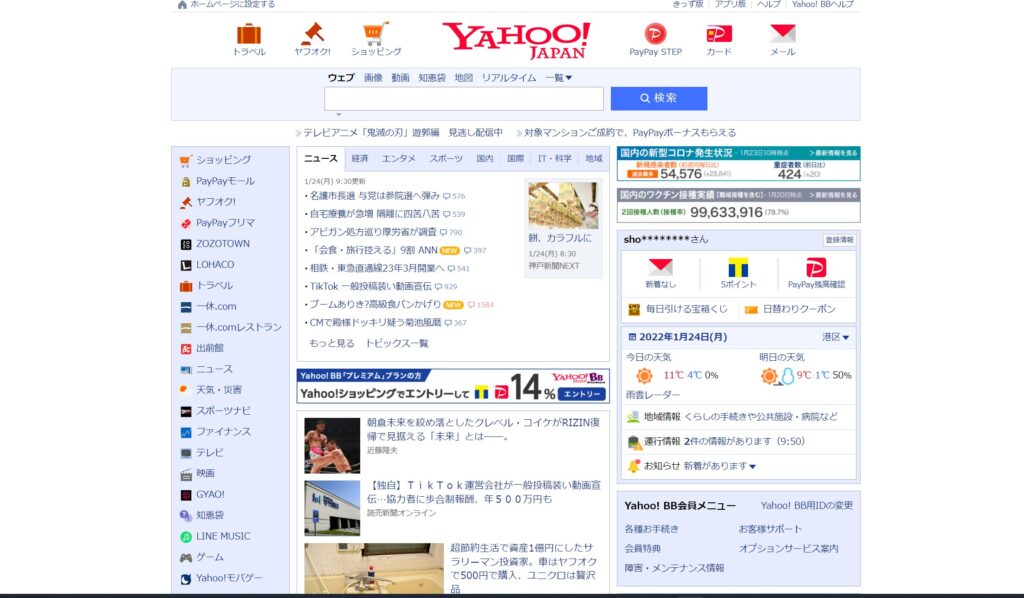Image resolution: width=1024 pixels, height=598 pixels.
Task: Expand the お知らせ 新着があります dropdown
Action: [752, 466]
